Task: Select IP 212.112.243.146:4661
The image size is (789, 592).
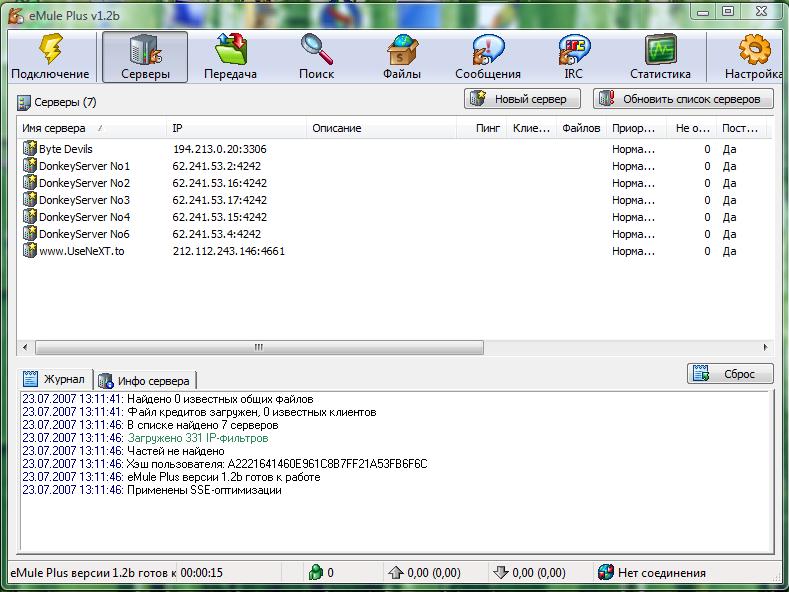Action: [229, 251]
